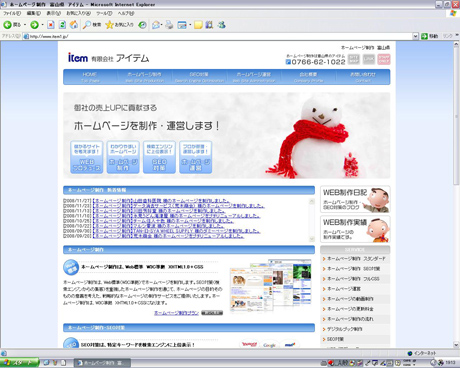Click the Back arrow in IE toolbar
Screen dimensions: 460x368
8,25
